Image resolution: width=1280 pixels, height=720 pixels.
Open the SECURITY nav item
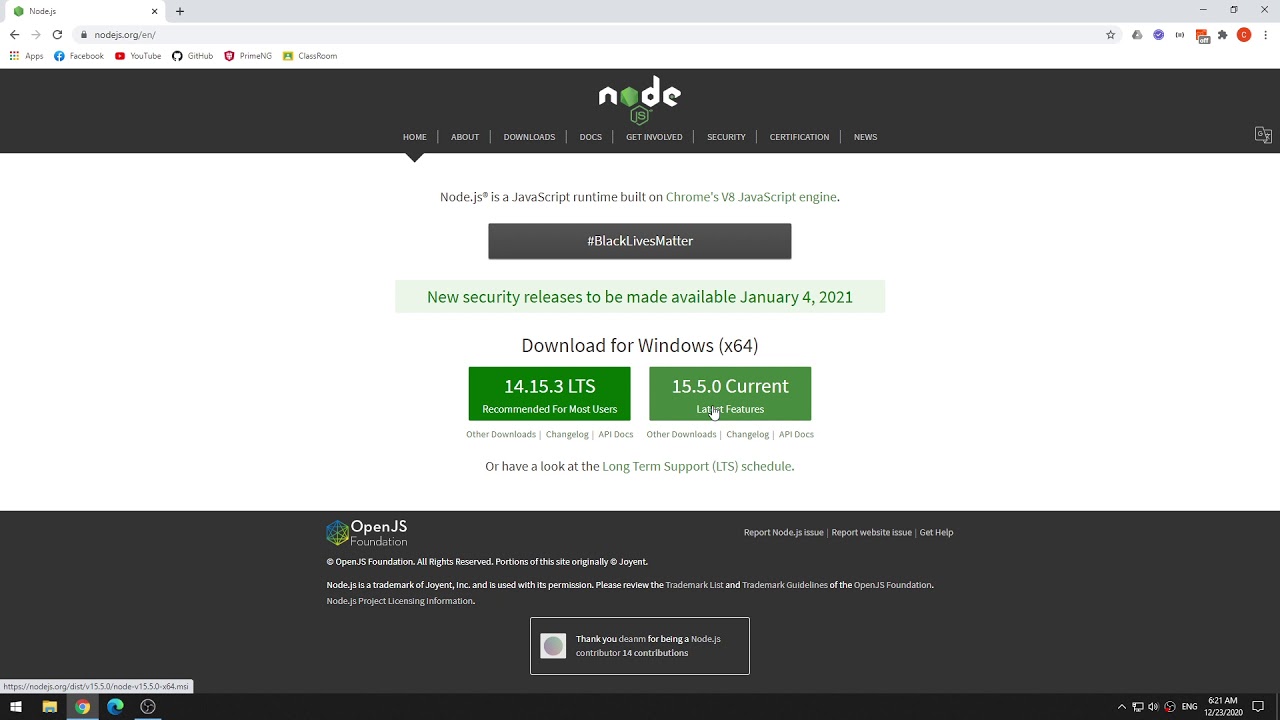[x=726, y=137]
